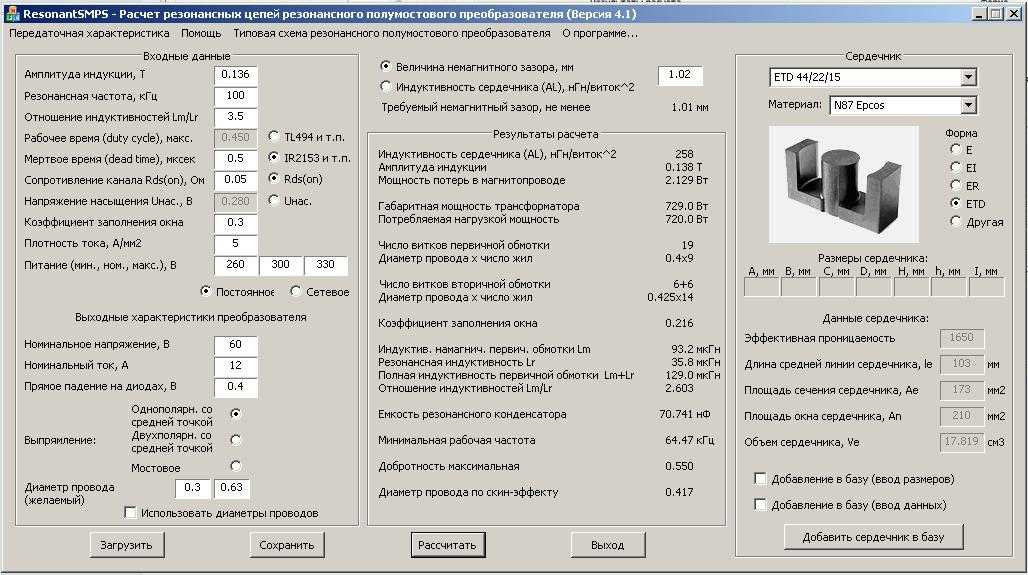Click the result value 64.47 кГц
This screenshot has width=1028, height=575.
[x=689, y=441]
